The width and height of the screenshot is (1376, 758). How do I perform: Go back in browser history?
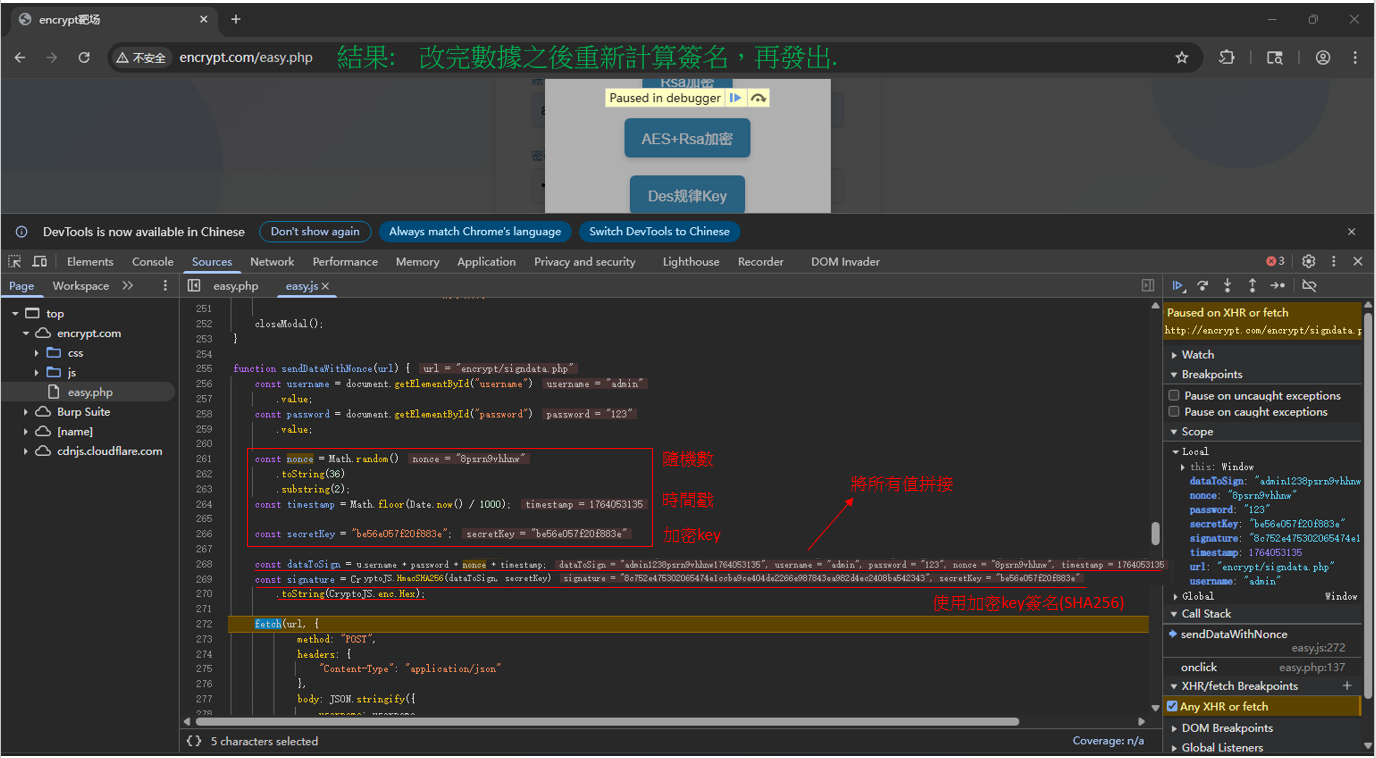pos(20,58)
